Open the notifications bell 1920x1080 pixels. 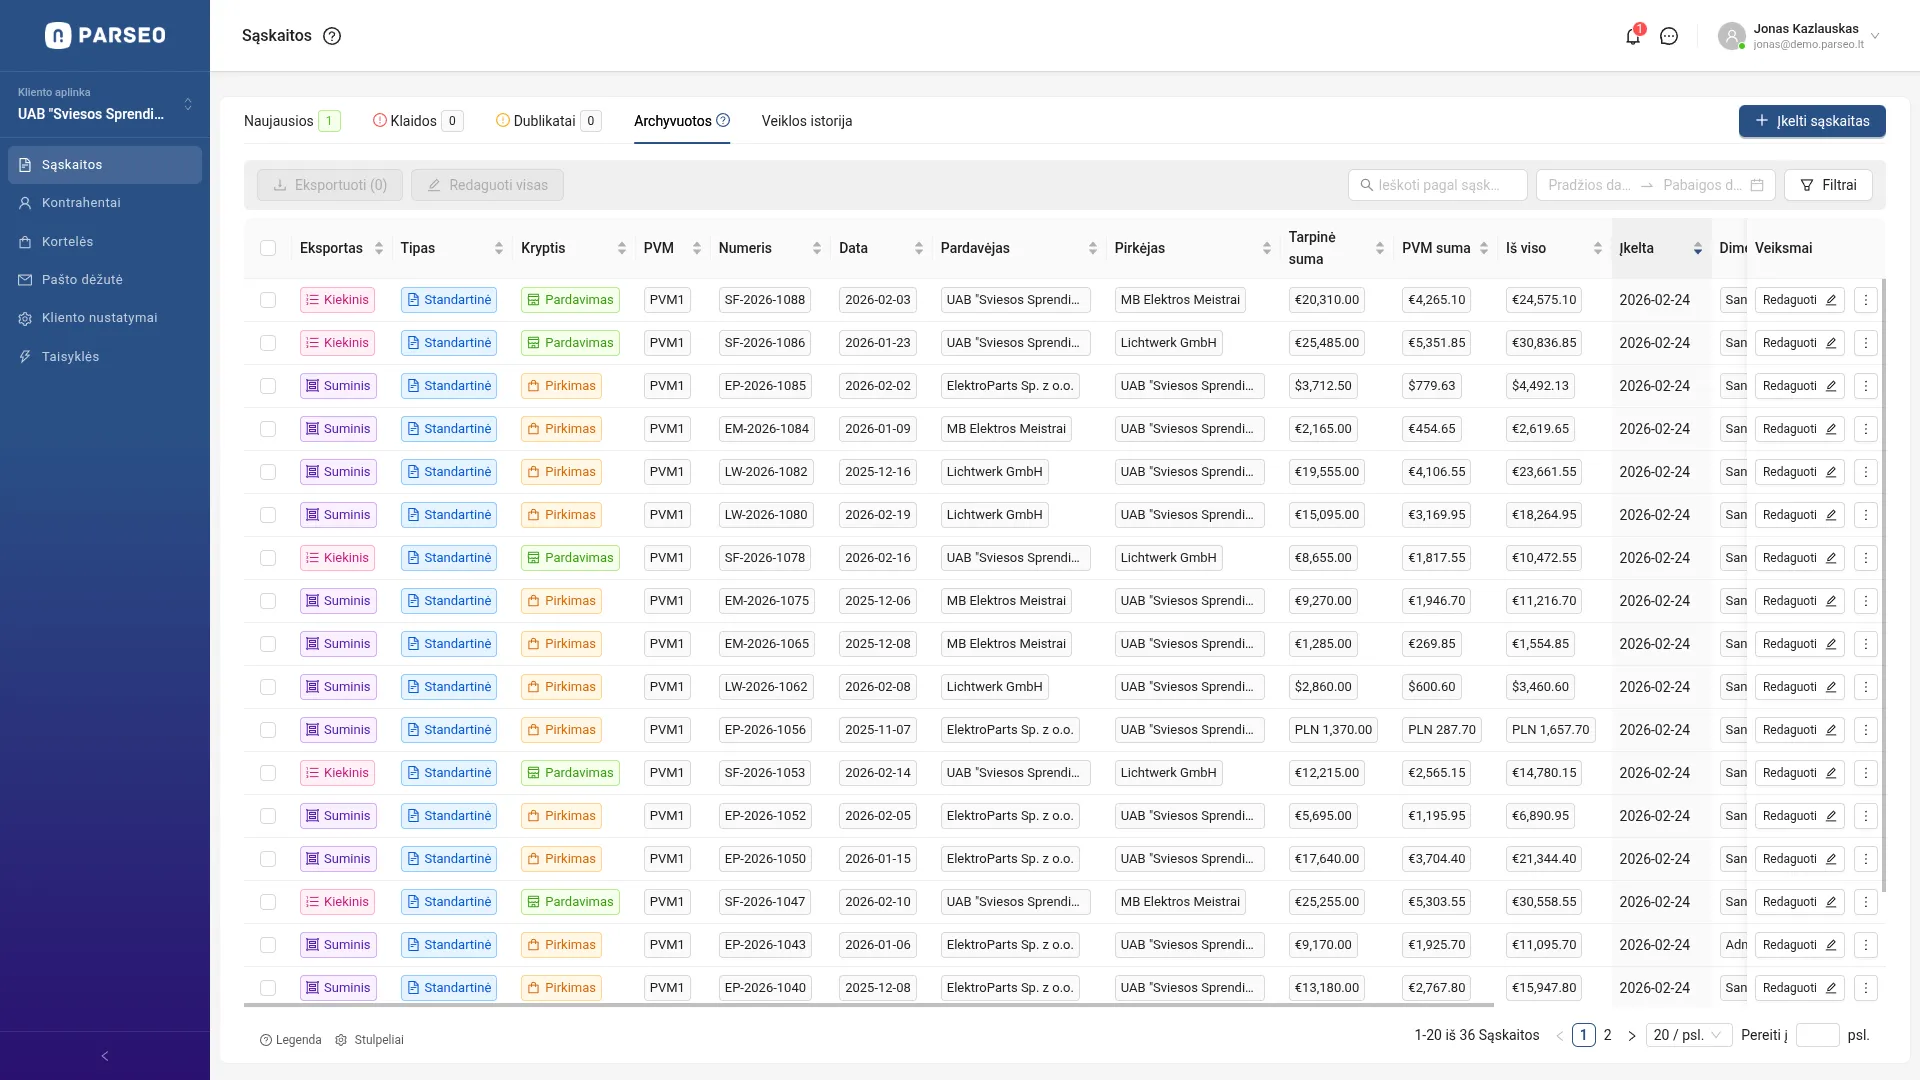(1632, 37)
